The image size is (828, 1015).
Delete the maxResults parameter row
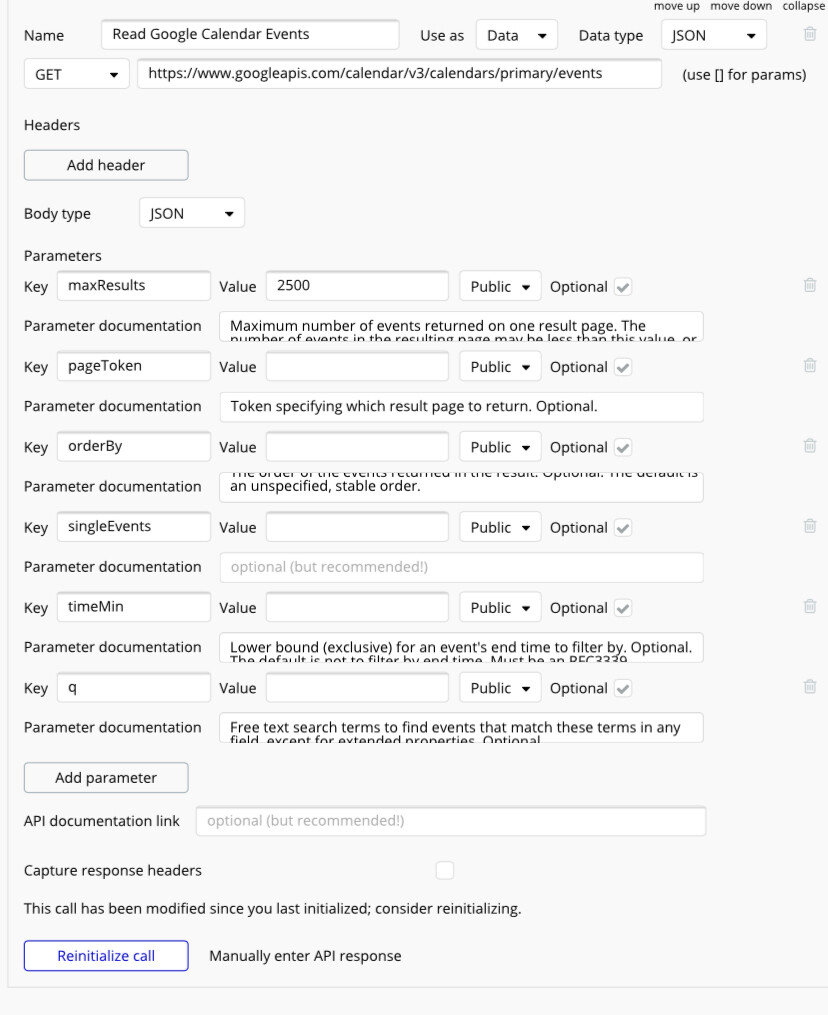810,285
